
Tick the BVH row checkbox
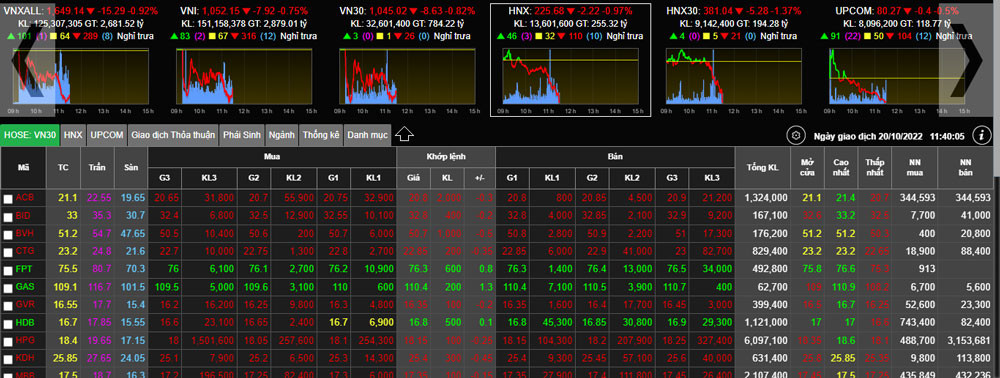[x=8, y=235]
